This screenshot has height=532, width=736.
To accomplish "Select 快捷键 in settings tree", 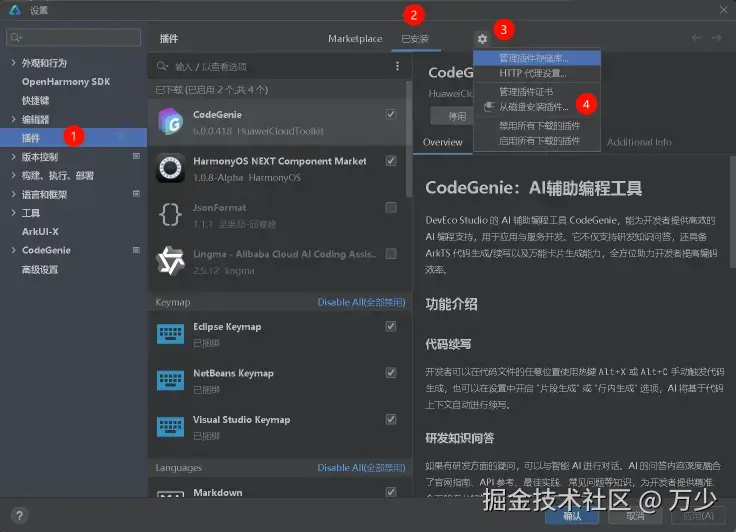I will click(x=35, y=100).
